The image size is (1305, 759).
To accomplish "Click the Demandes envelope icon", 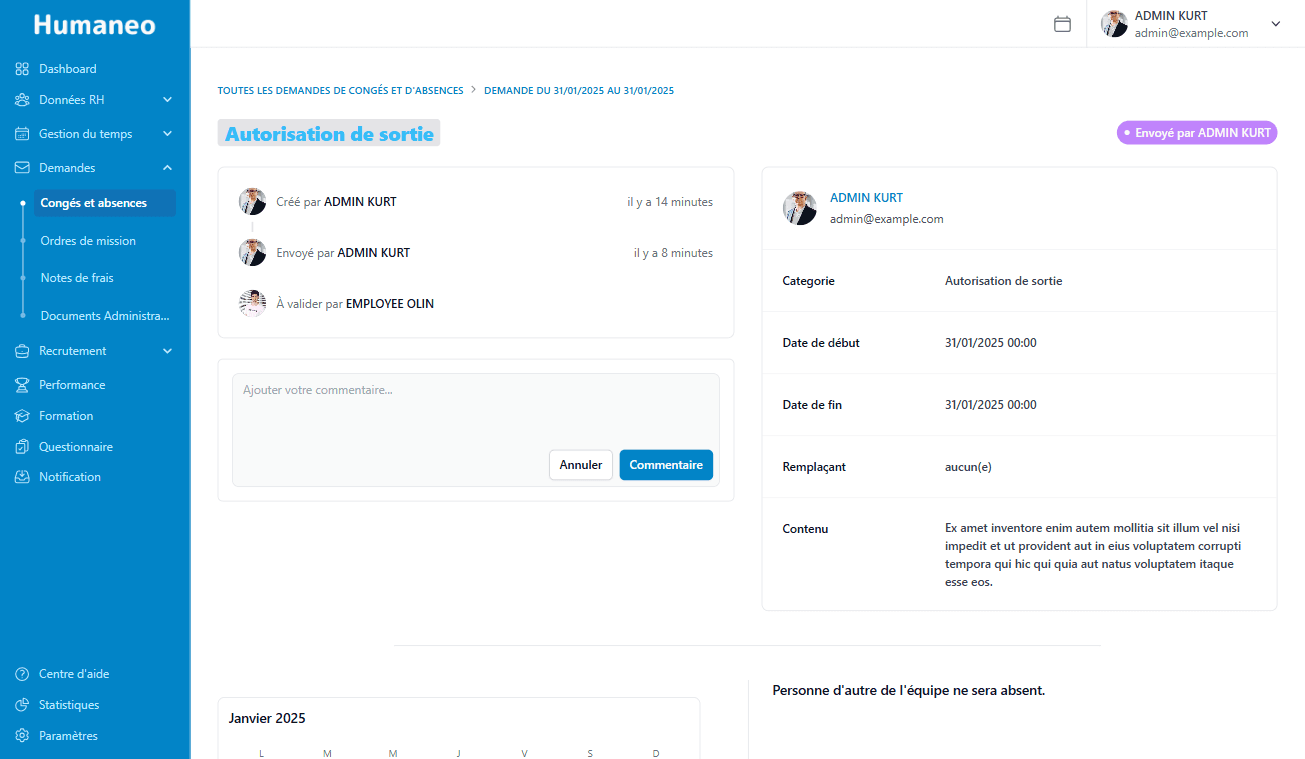I will point(20,167).
